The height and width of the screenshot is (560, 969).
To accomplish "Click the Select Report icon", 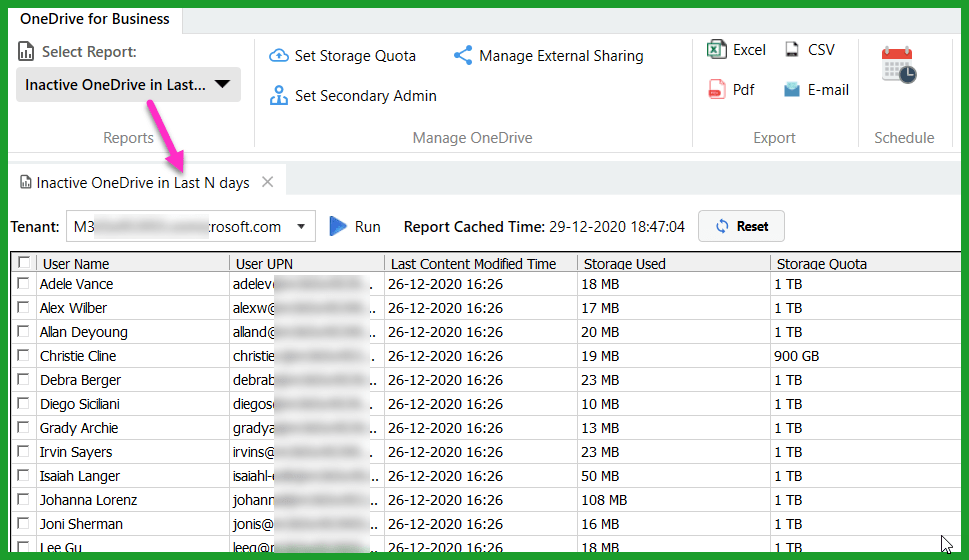I will (x=26, y=51).
